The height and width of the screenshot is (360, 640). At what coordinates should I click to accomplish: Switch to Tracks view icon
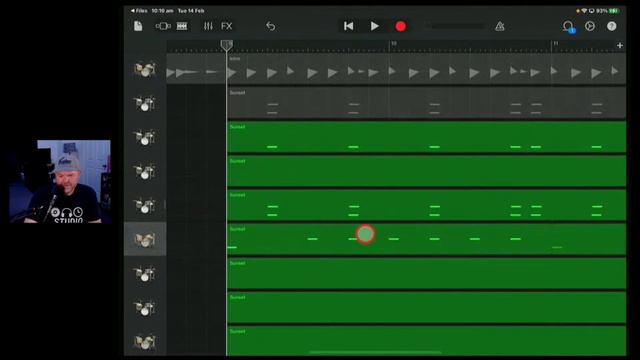tap(182, 26)
